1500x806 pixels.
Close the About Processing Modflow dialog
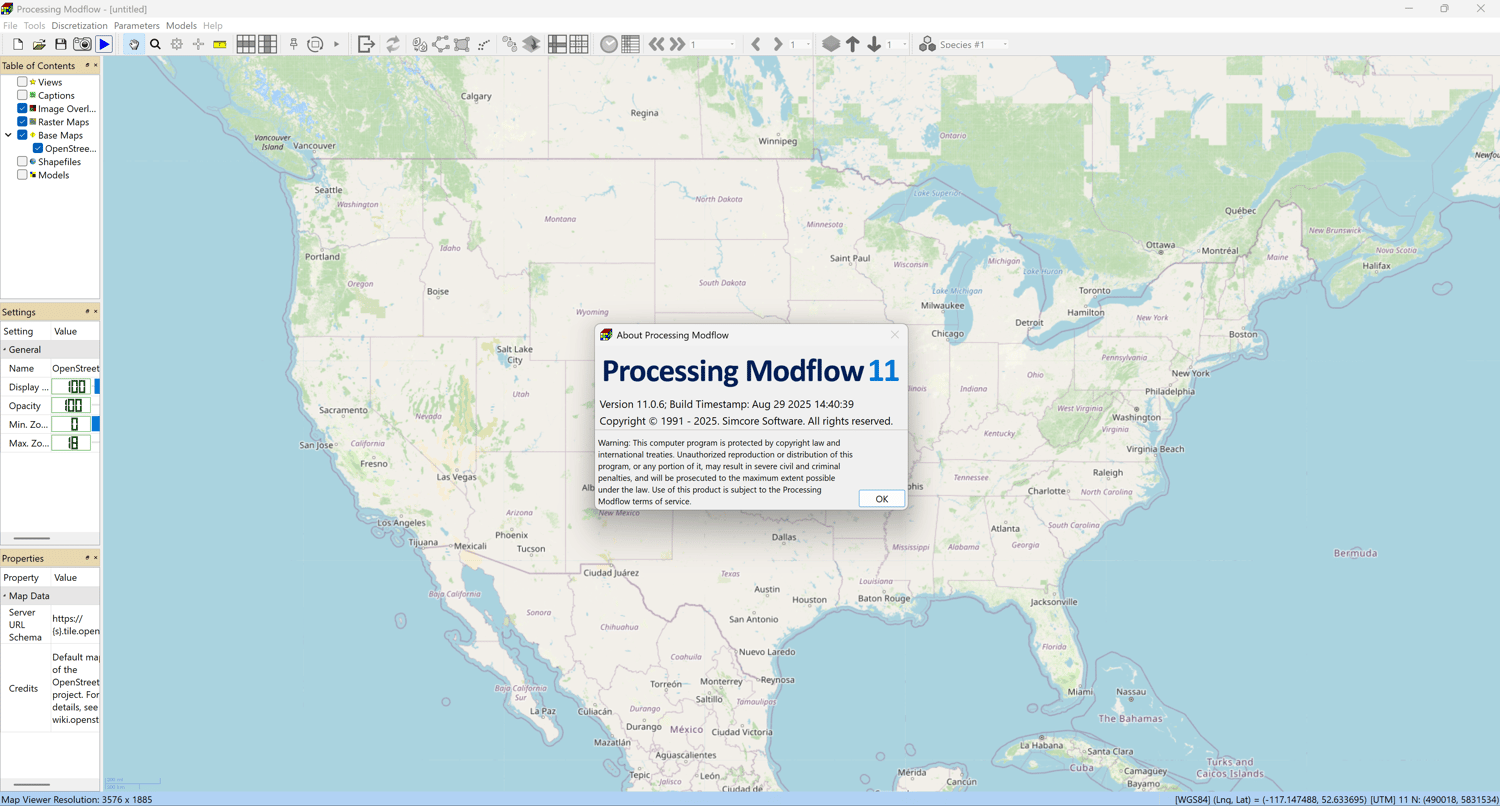(894, 335)
